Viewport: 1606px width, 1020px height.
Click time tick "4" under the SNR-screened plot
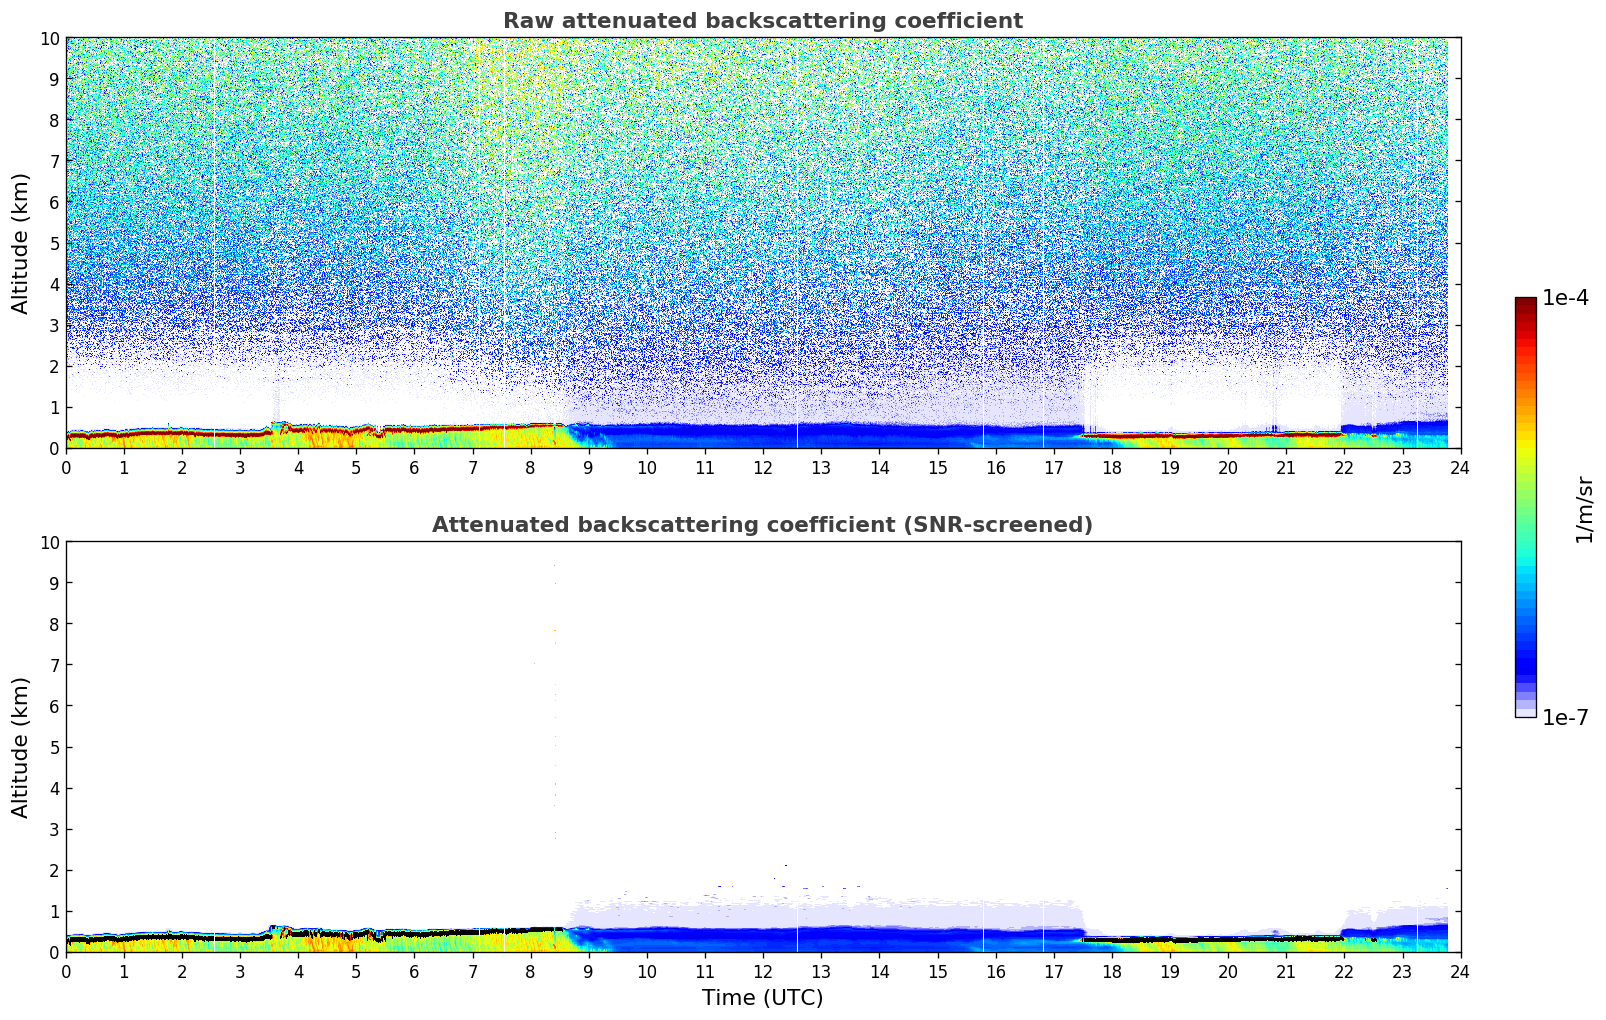pos(299,972)
